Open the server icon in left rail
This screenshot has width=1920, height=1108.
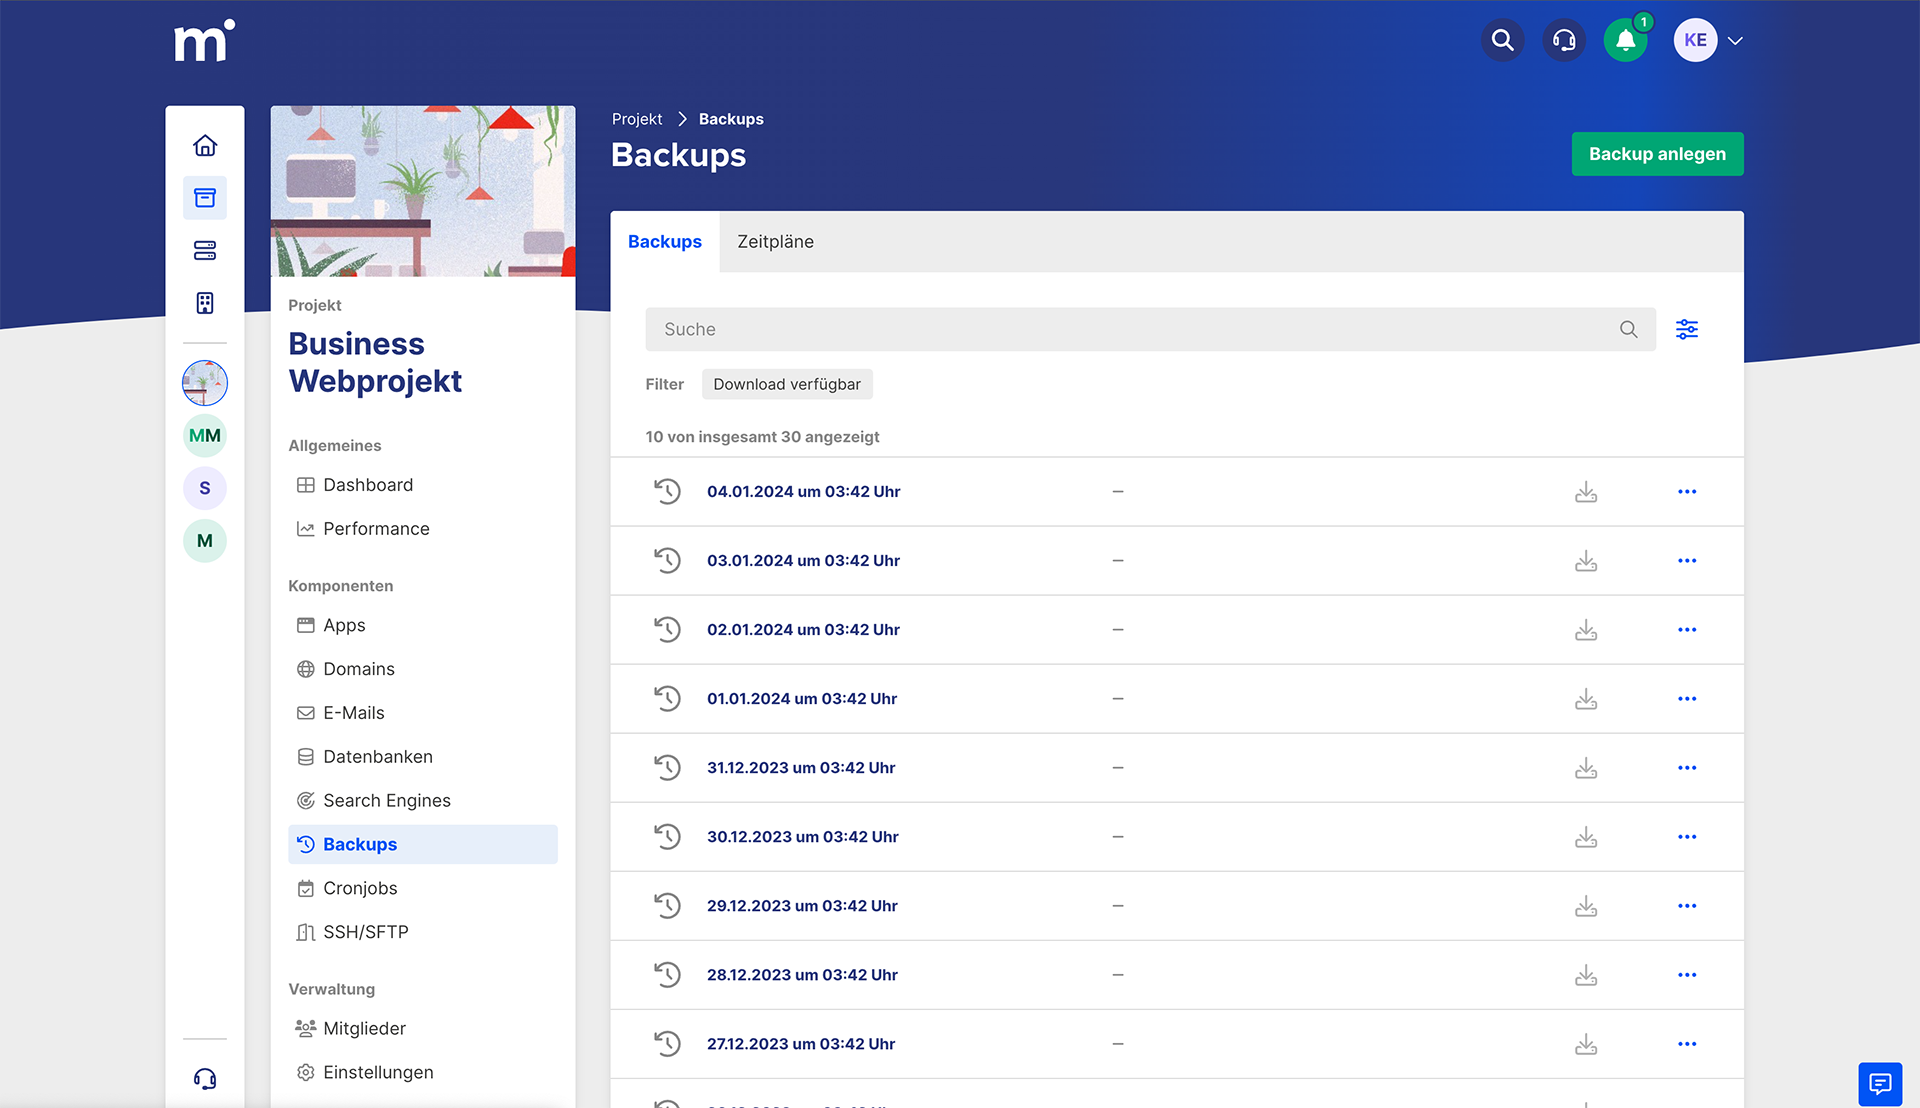pos(205,250)
